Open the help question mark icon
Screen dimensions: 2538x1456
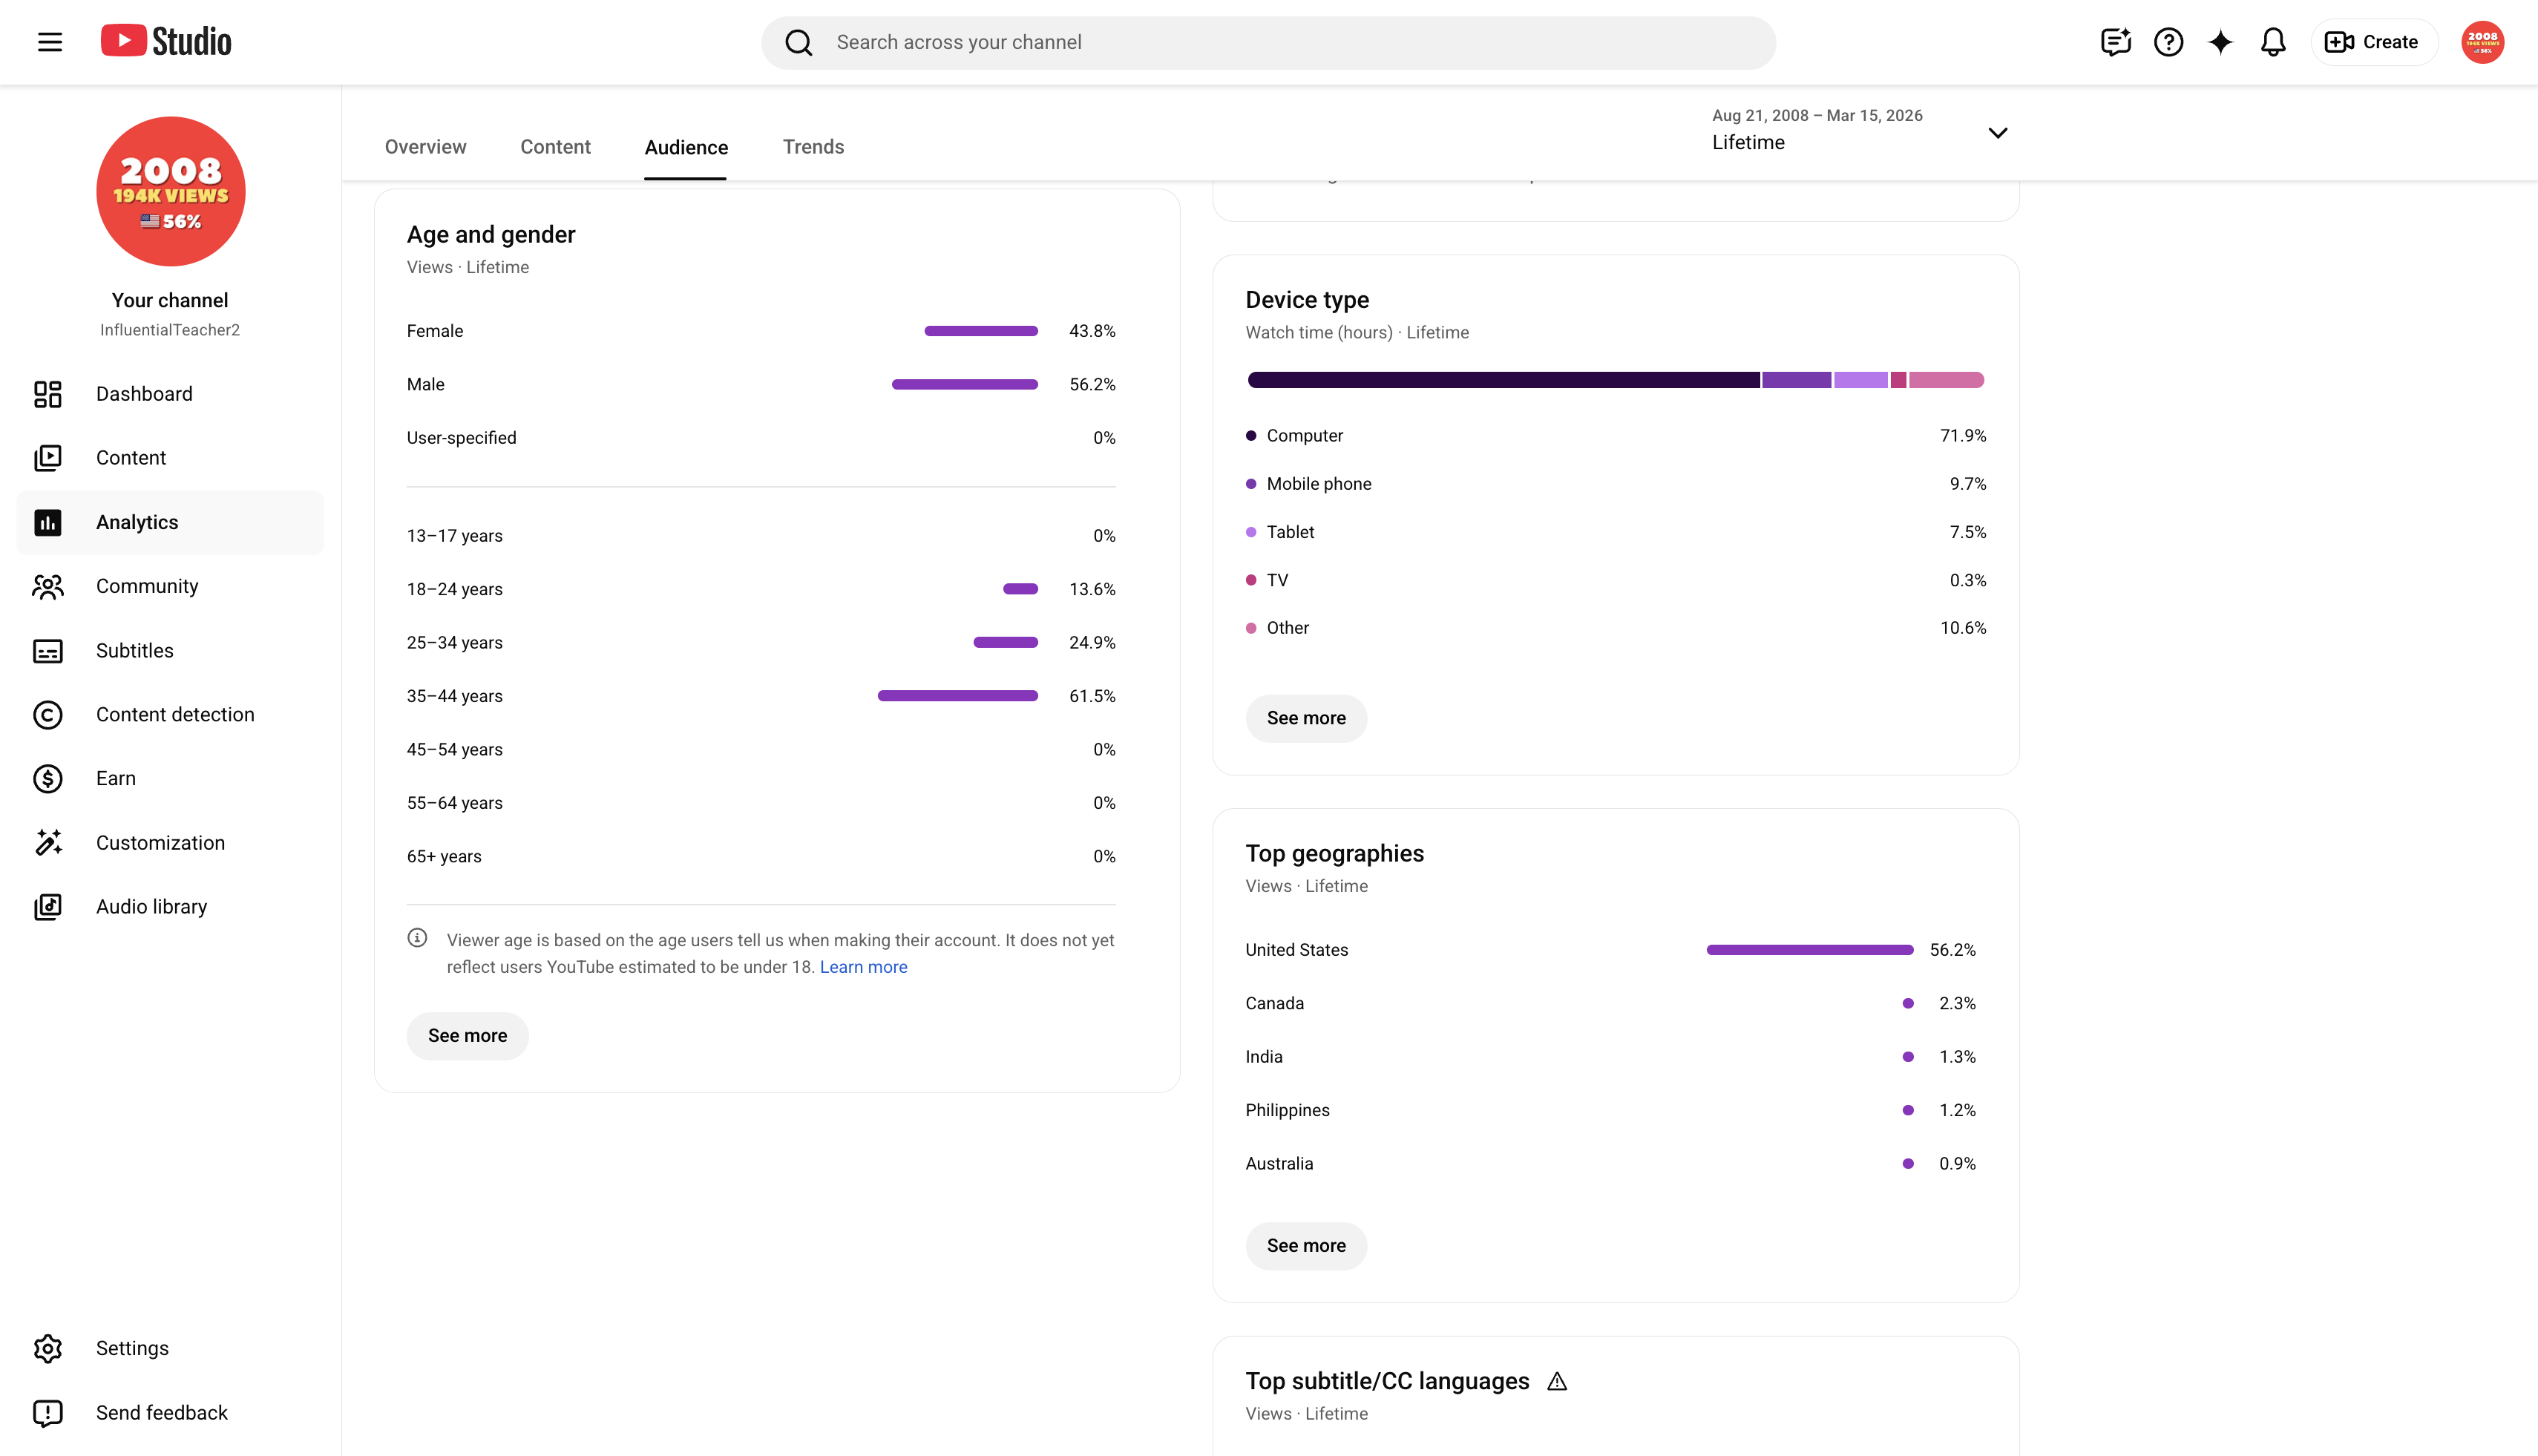[2168, 42]
